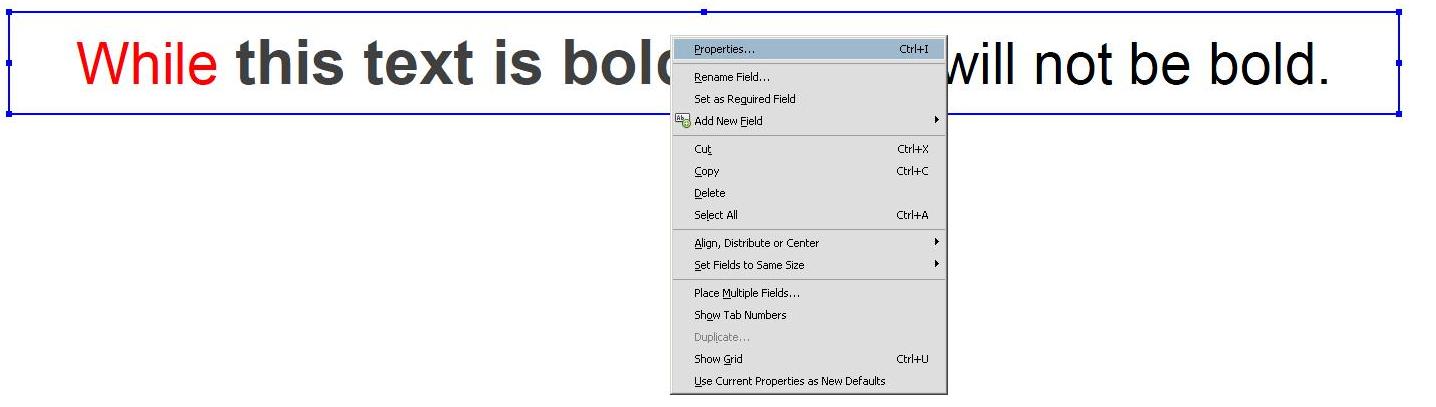The height and width of the screenshot is (407, 1436).
Task: Click the left-middle resize handle of the field
Action: coord(9,63)
